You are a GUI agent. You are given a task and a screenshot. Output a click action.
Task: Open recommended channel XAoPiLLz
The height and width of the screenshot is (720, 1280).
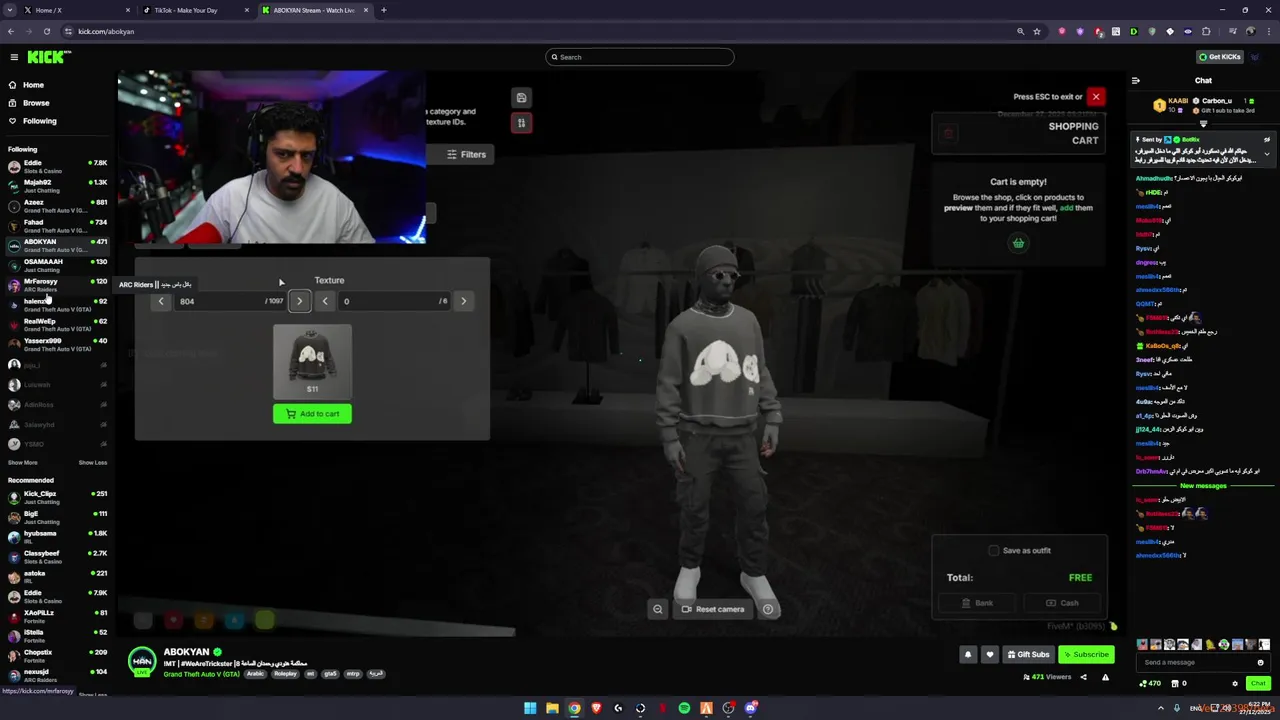57,616
